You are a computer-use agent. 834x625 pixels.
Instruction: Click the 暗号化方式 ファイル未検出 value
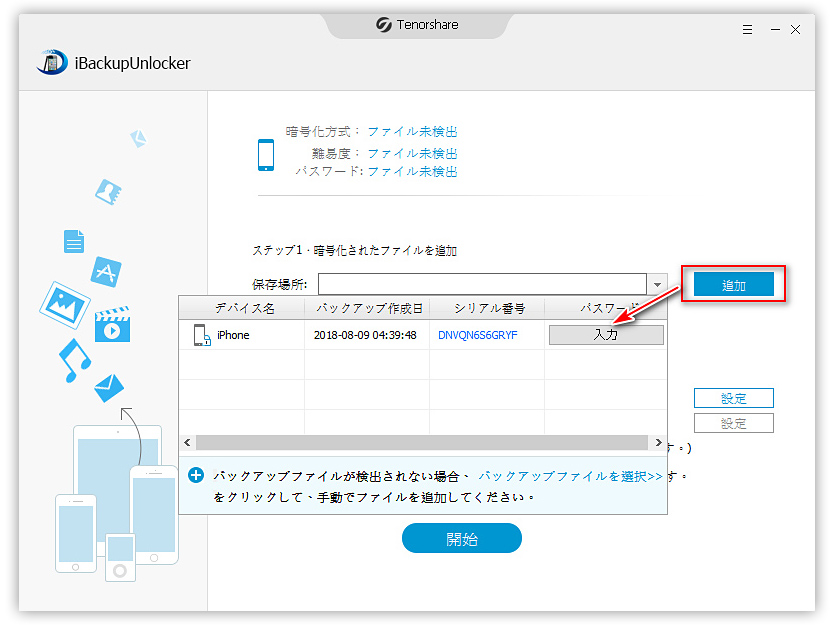point(412,131)
